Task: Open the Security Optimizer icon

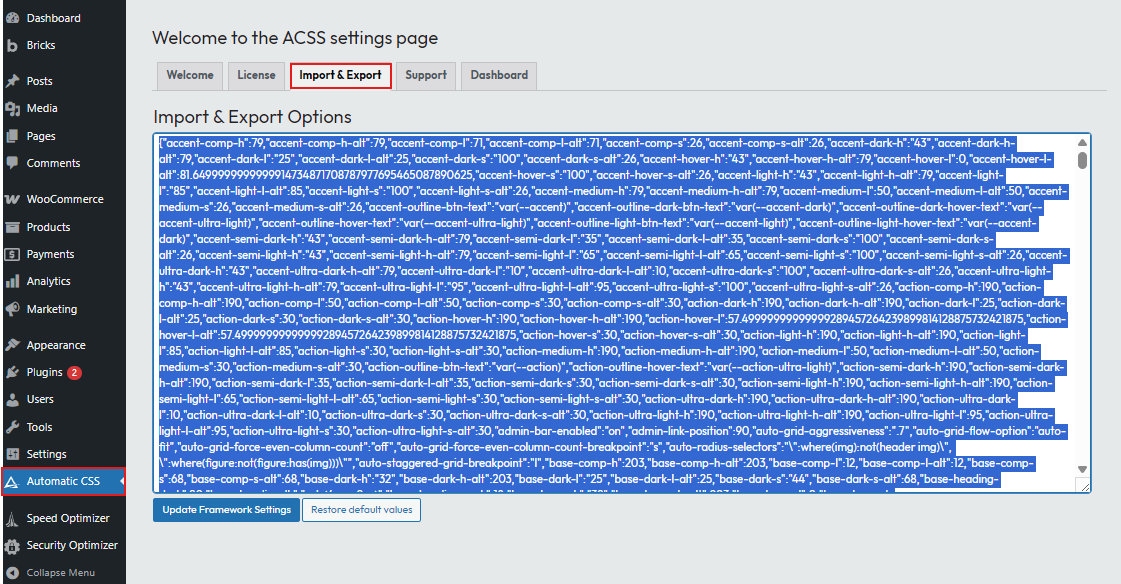Action: click(12, 545)
